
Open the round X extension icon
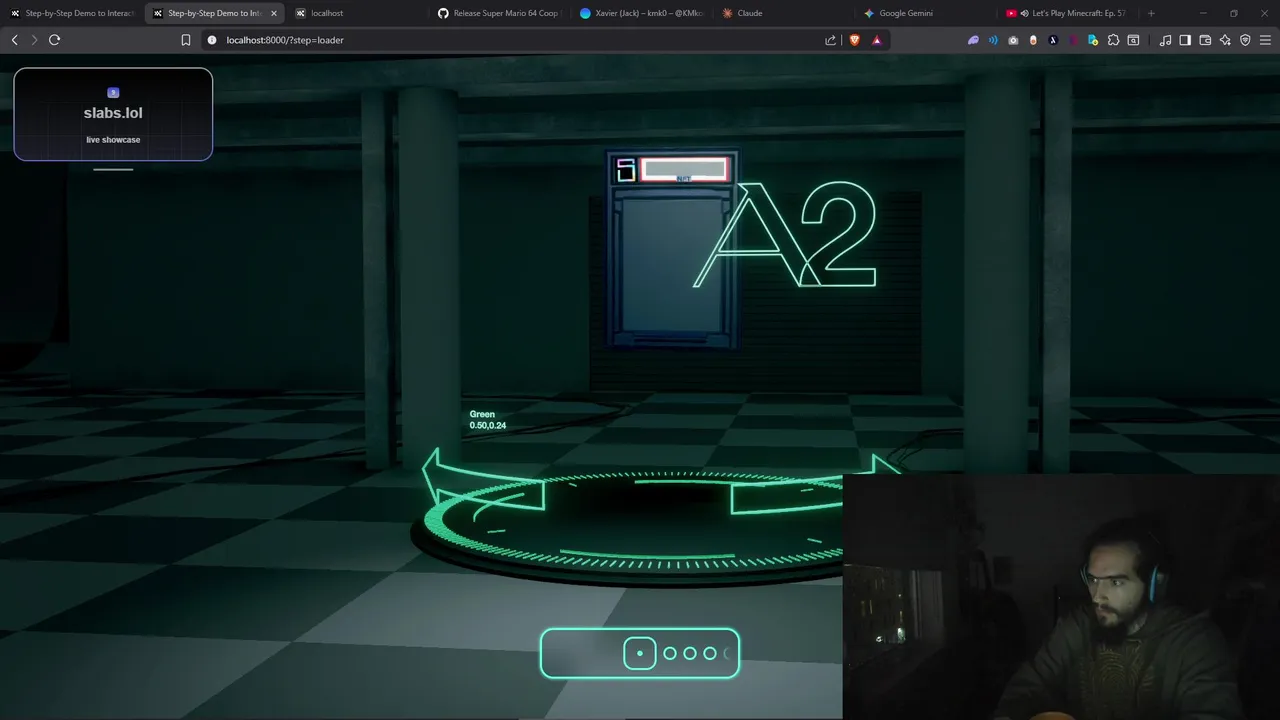tap(1053, 40)
